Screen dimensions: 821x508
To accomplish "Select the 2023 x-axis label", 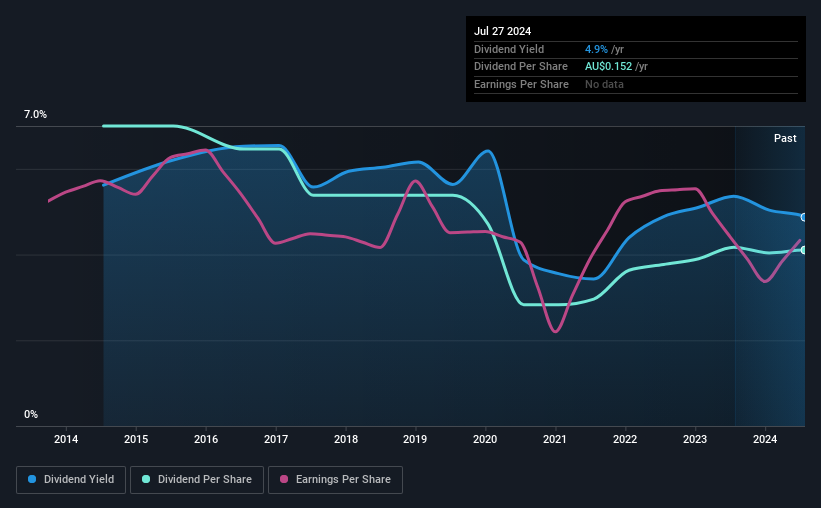I will pyautogui.click(x=695, y=439).
